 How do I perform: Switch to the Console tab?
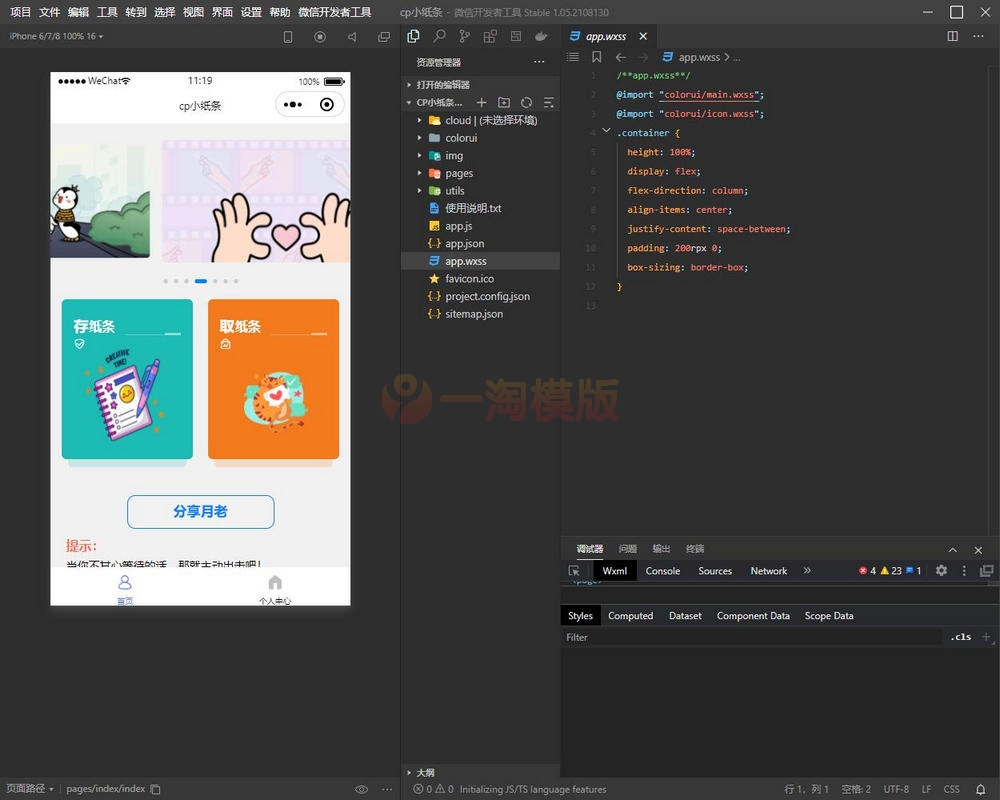(x=662, y=571)
